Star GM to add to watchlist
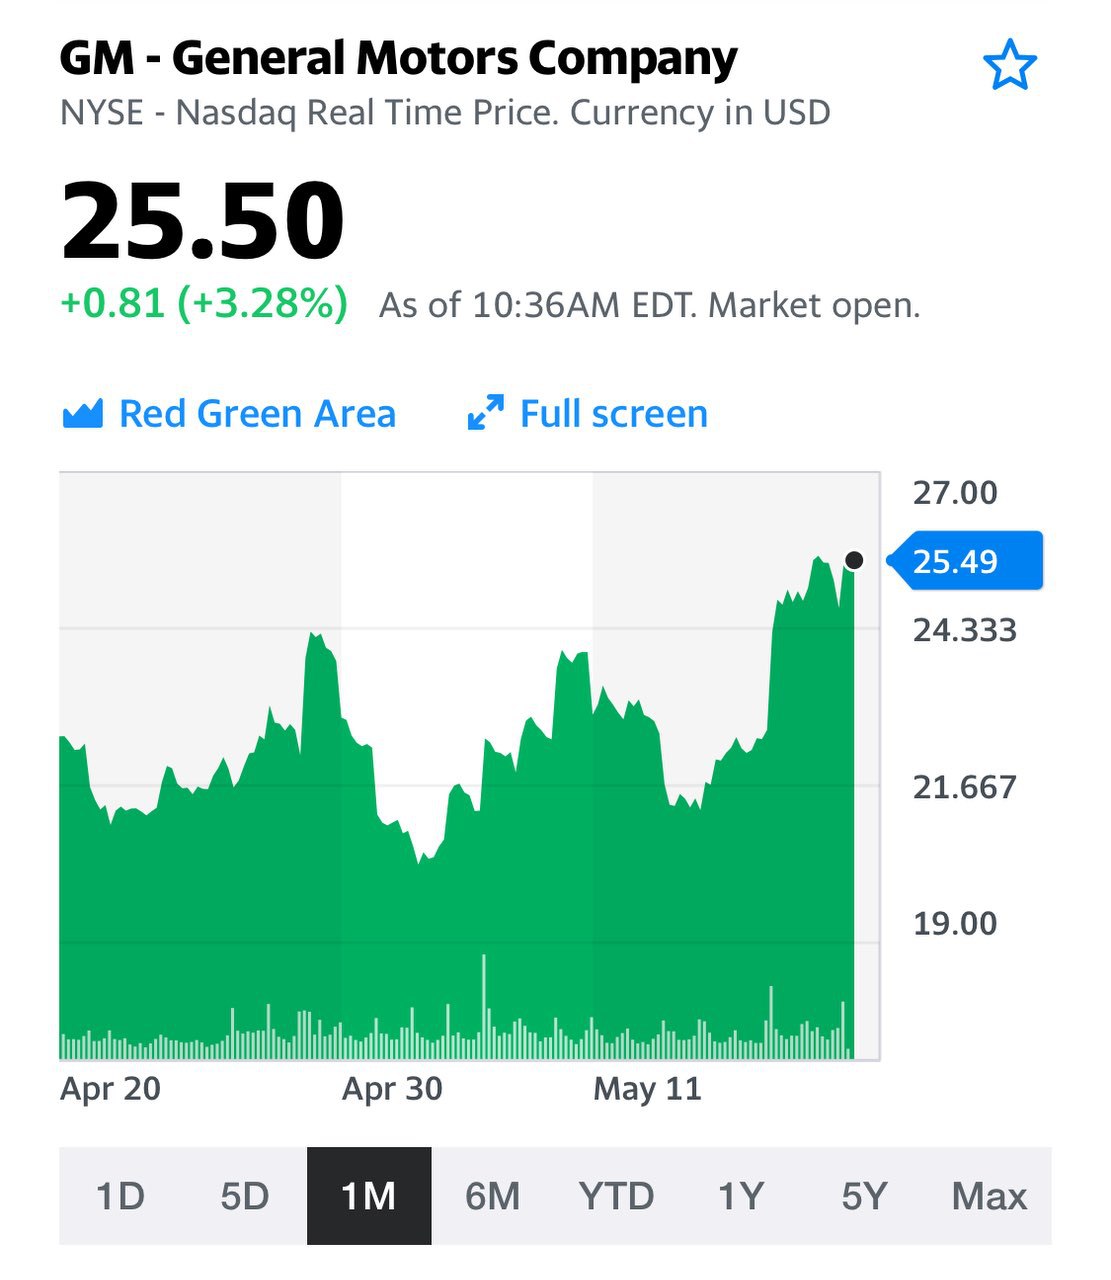The width and height of the screenshot is (1111, 1280). 1010,65
